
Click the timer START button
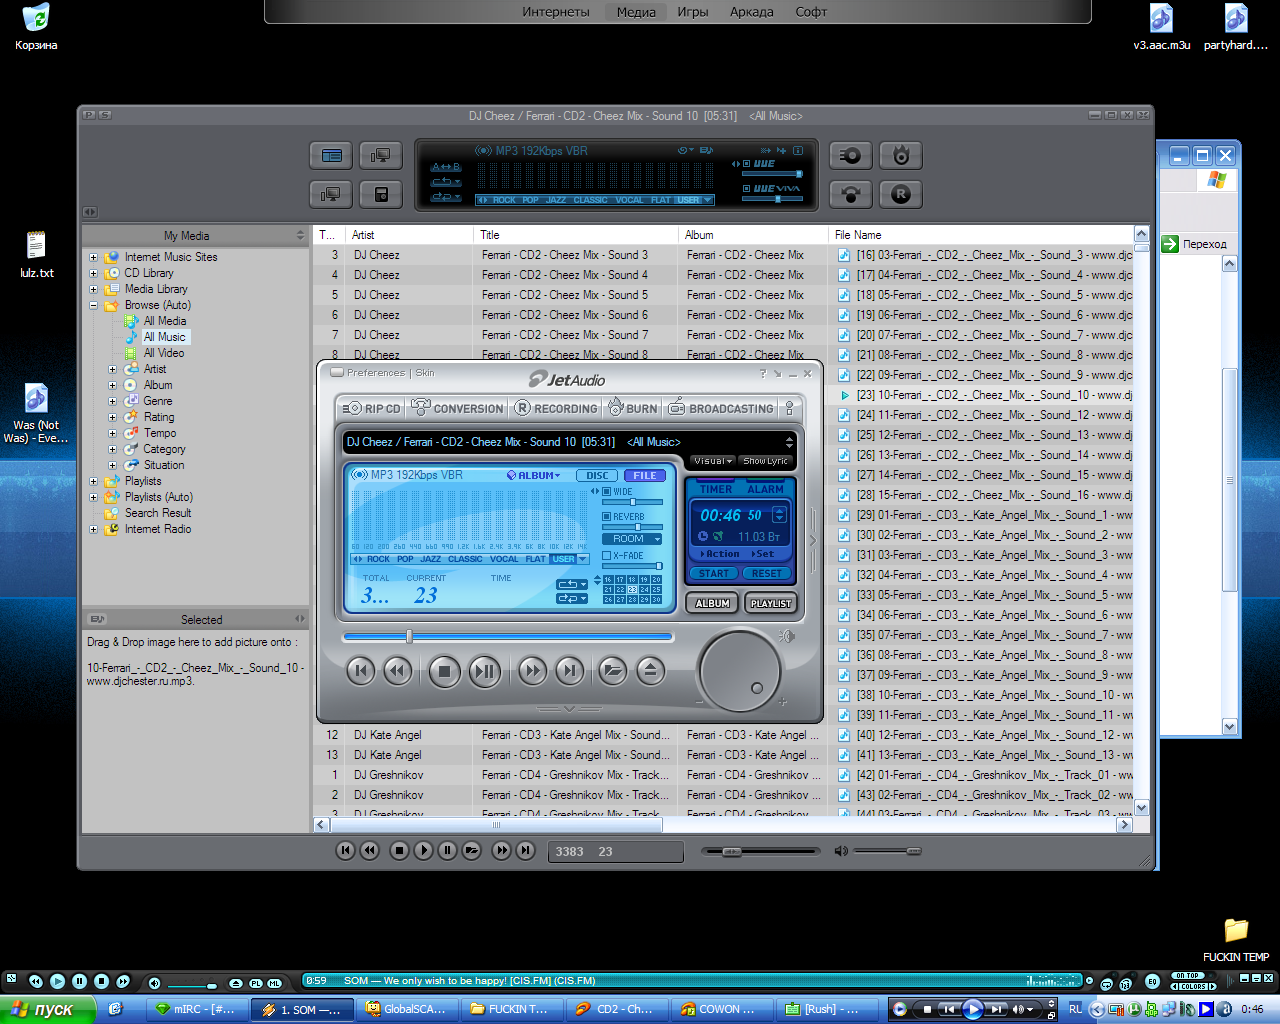714,573
